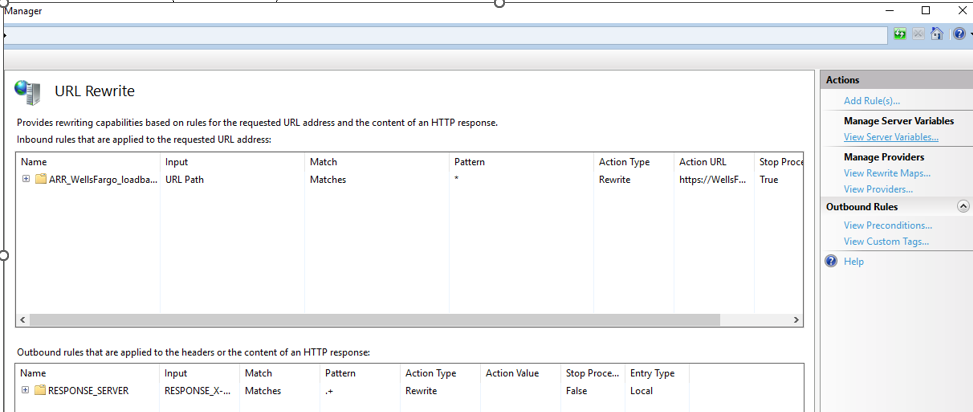973x412 pixels.
Task: Click the stop loading icon
Action: pos(918,34)
